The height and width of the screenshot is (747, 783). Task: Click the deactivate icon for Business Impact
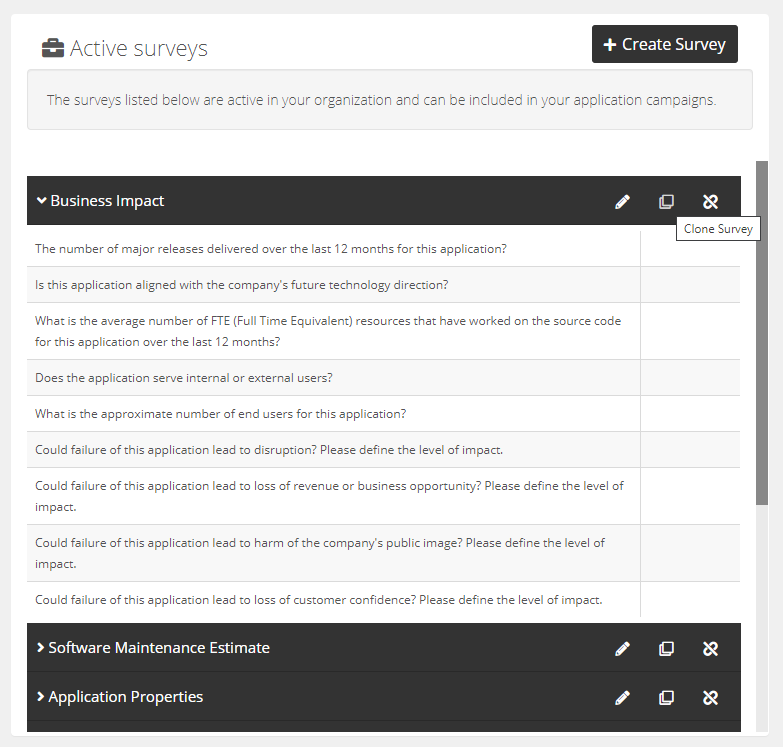[710, 202]
